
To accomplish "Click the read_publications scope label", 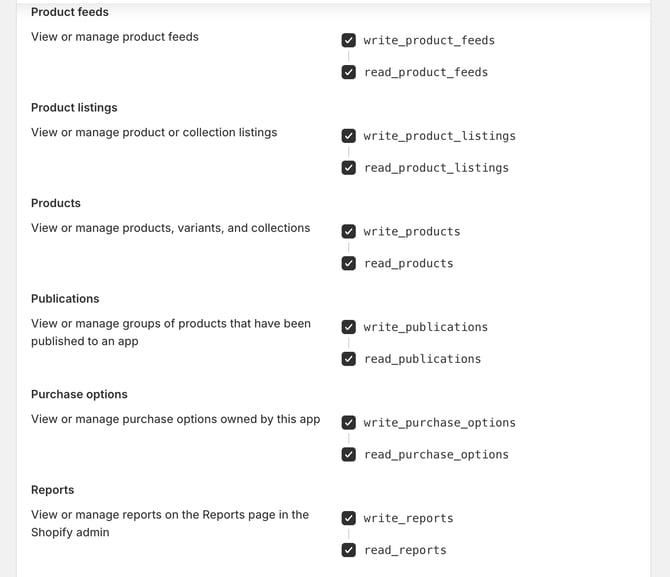I will pos(422,359).
